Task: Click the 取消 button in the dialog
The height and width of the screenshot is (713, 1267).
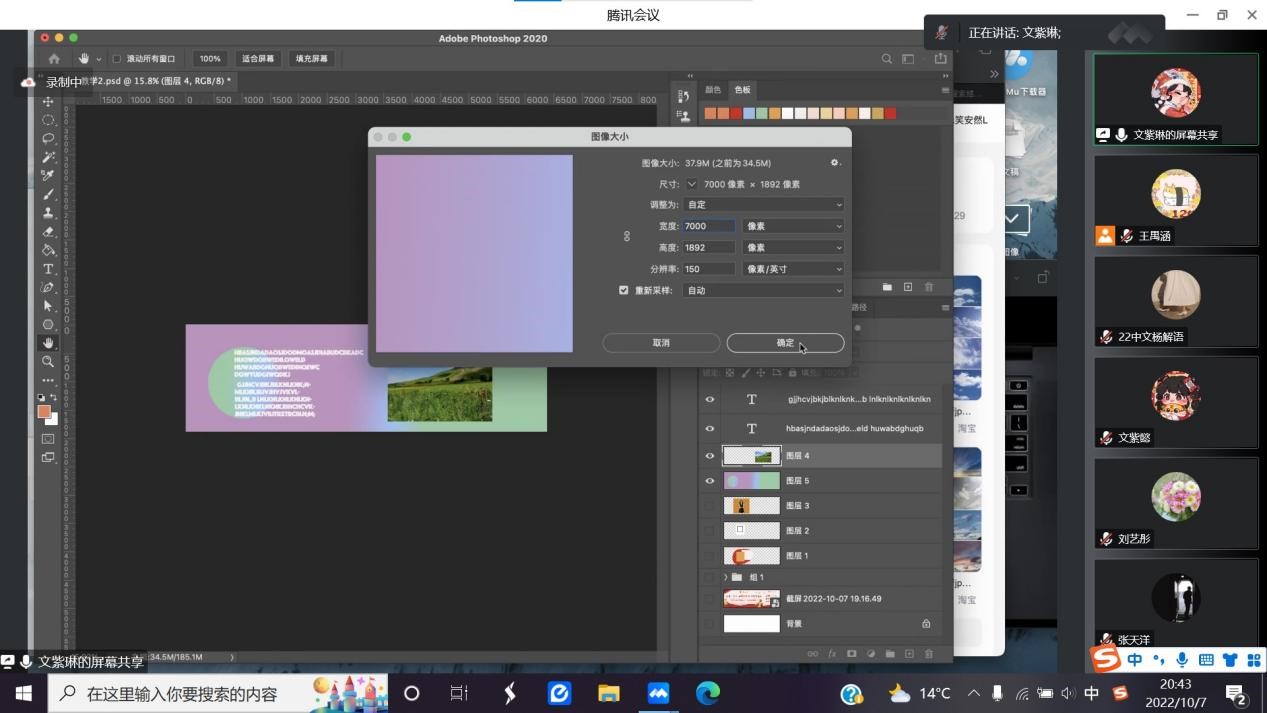Action: click(661, 343)
